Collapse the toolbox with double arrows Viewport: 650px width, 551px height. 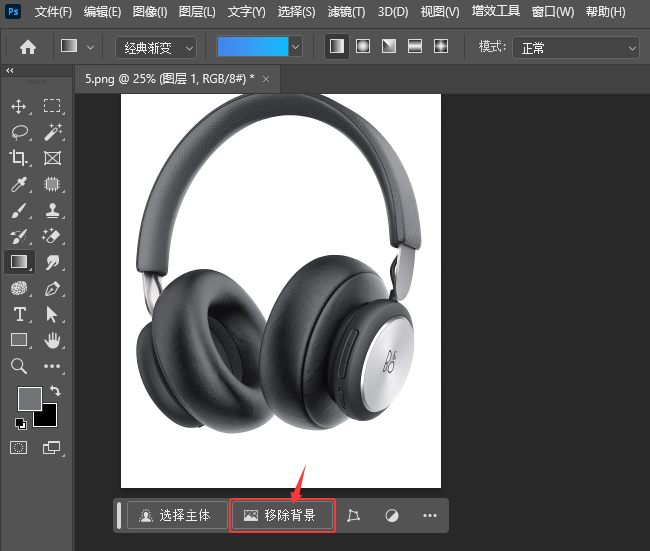click(x=10, y=70)
